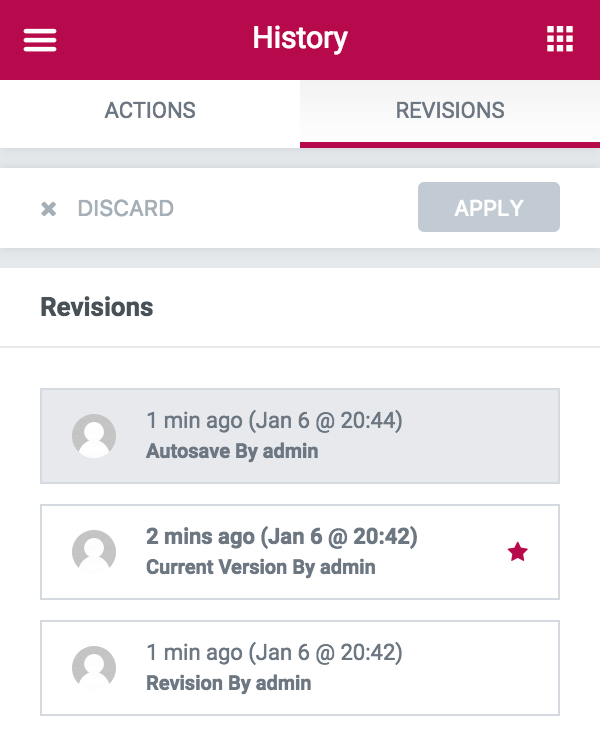The image size is (600, 756).
Task: Select the Autosave By admin label
Action: tap(232, 451)
